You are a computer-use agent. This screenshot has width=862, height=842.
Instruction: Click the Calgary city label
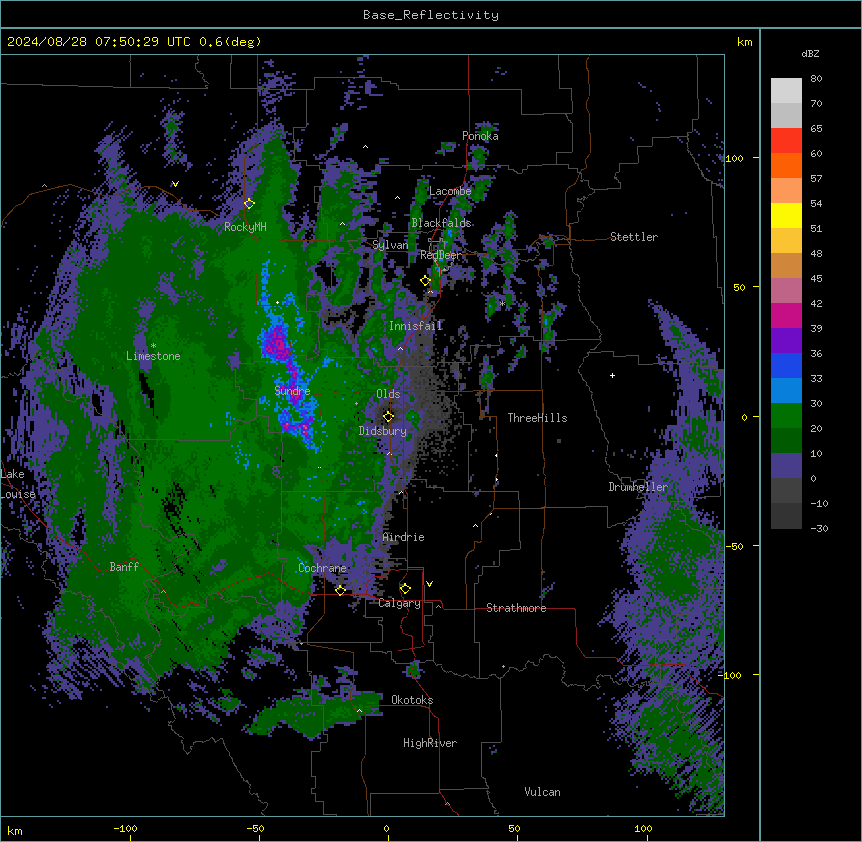click(399, 603)
